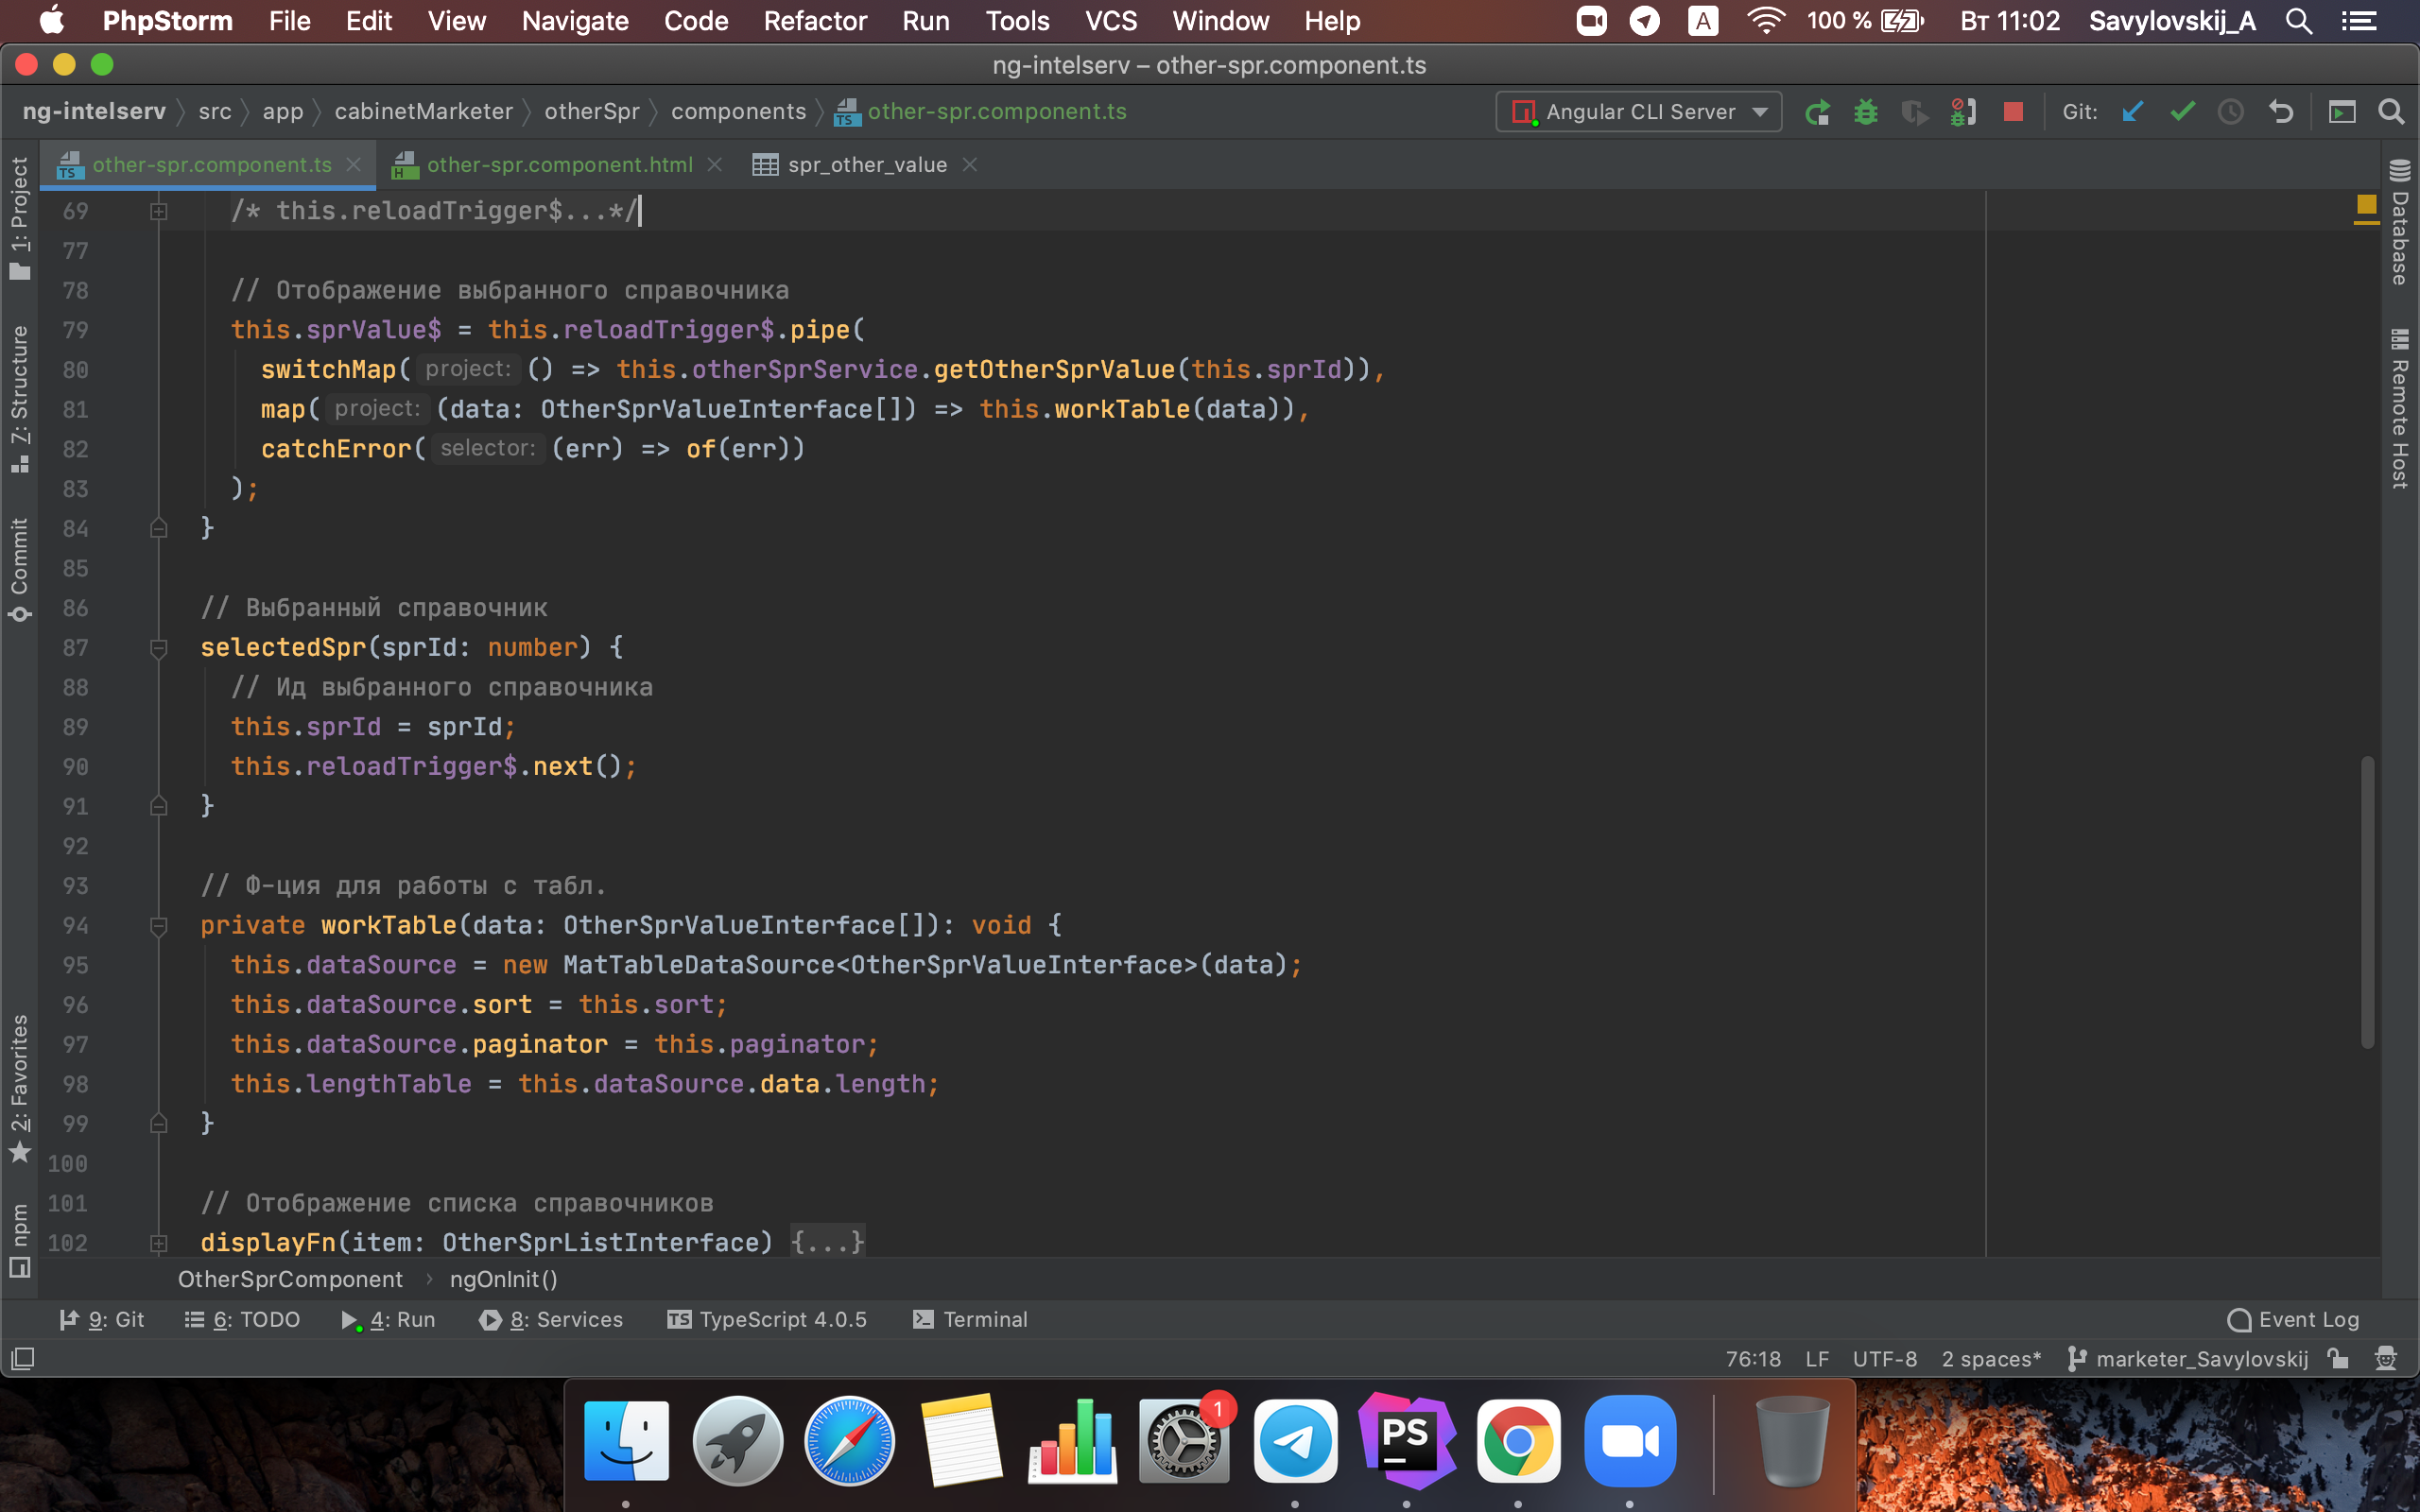Image resolution: width=2420 pixels, height=1512 pixels.
Task: Open the TODO tool window button
Action: [x=242, y=1319]
